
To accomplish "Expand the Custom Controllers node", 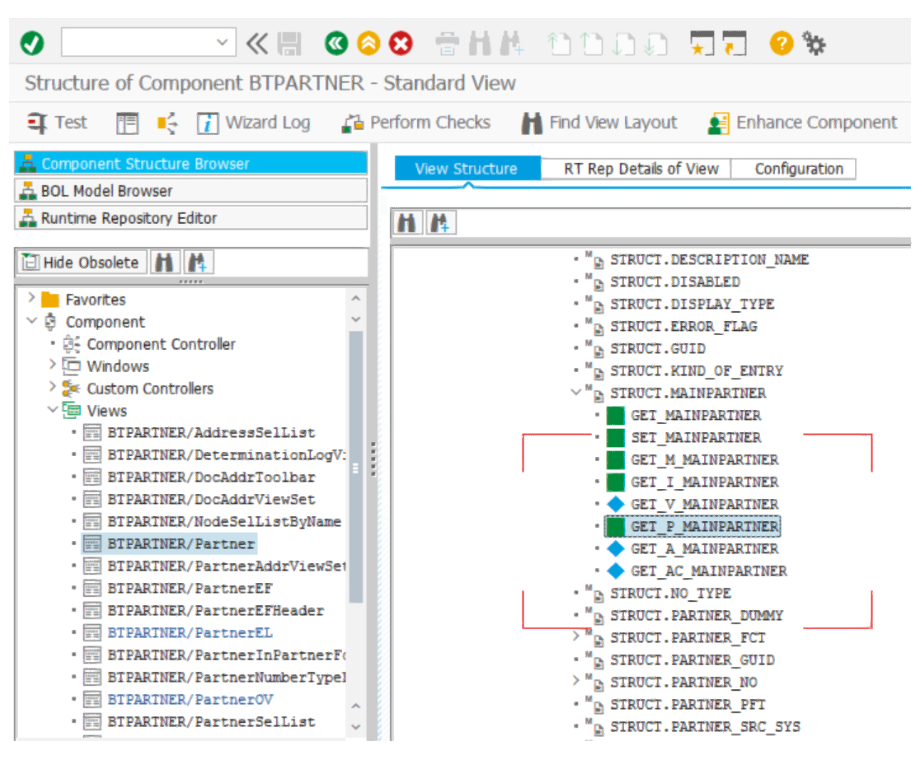I will [x=53, y=387].
